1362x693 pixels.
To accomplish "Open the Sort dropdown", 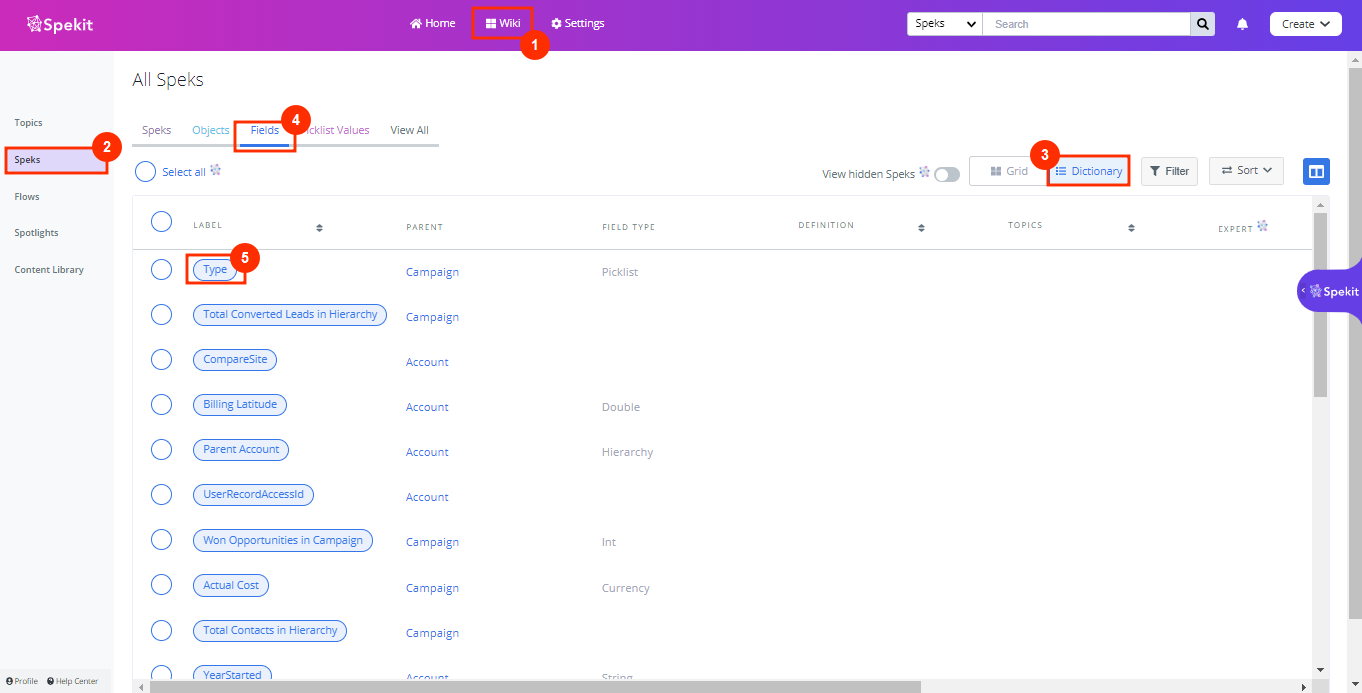I will [x=1246, y=171].
